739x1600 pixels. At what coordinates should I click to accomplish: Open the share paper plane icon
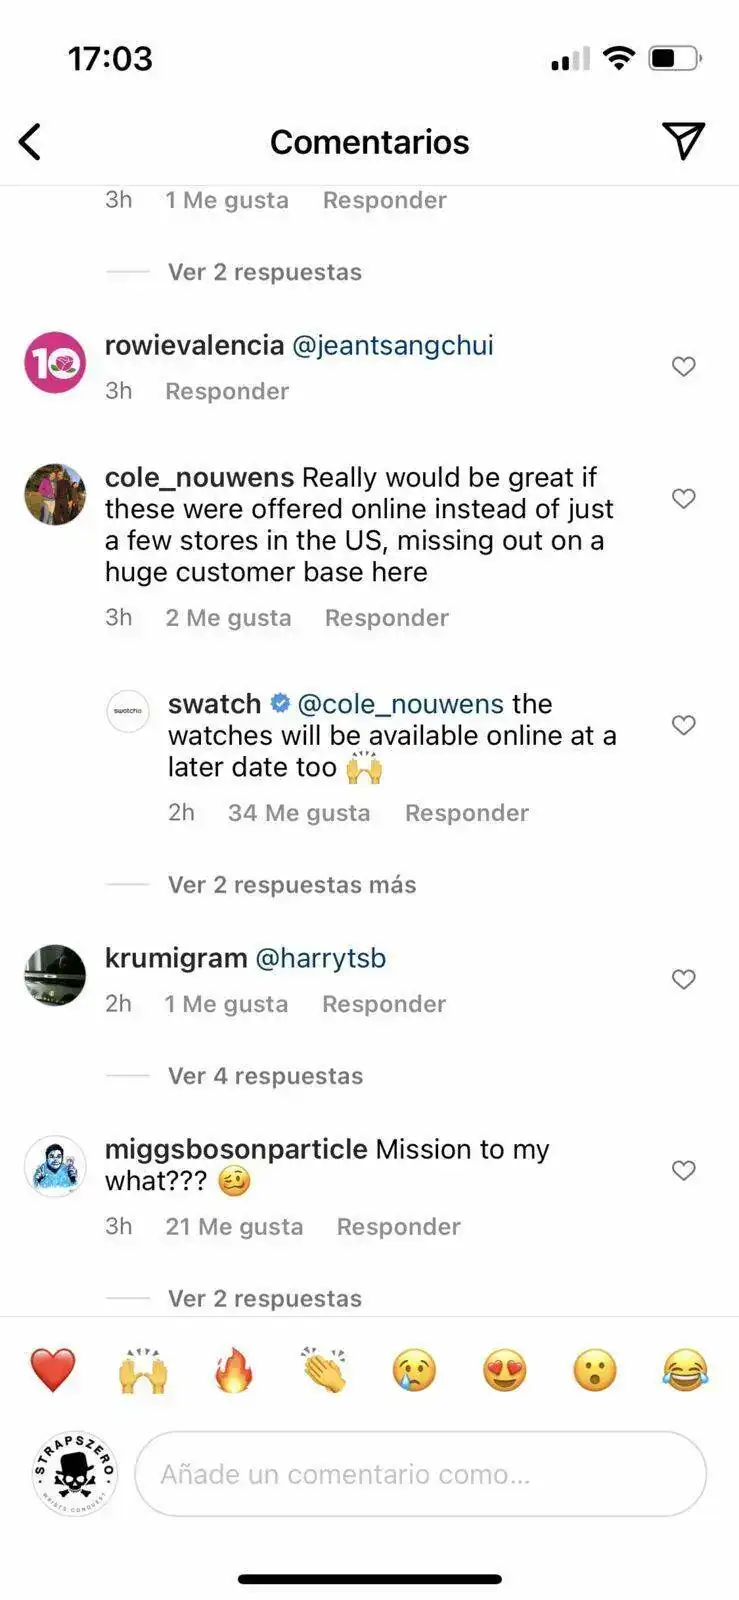coord(683,141)
